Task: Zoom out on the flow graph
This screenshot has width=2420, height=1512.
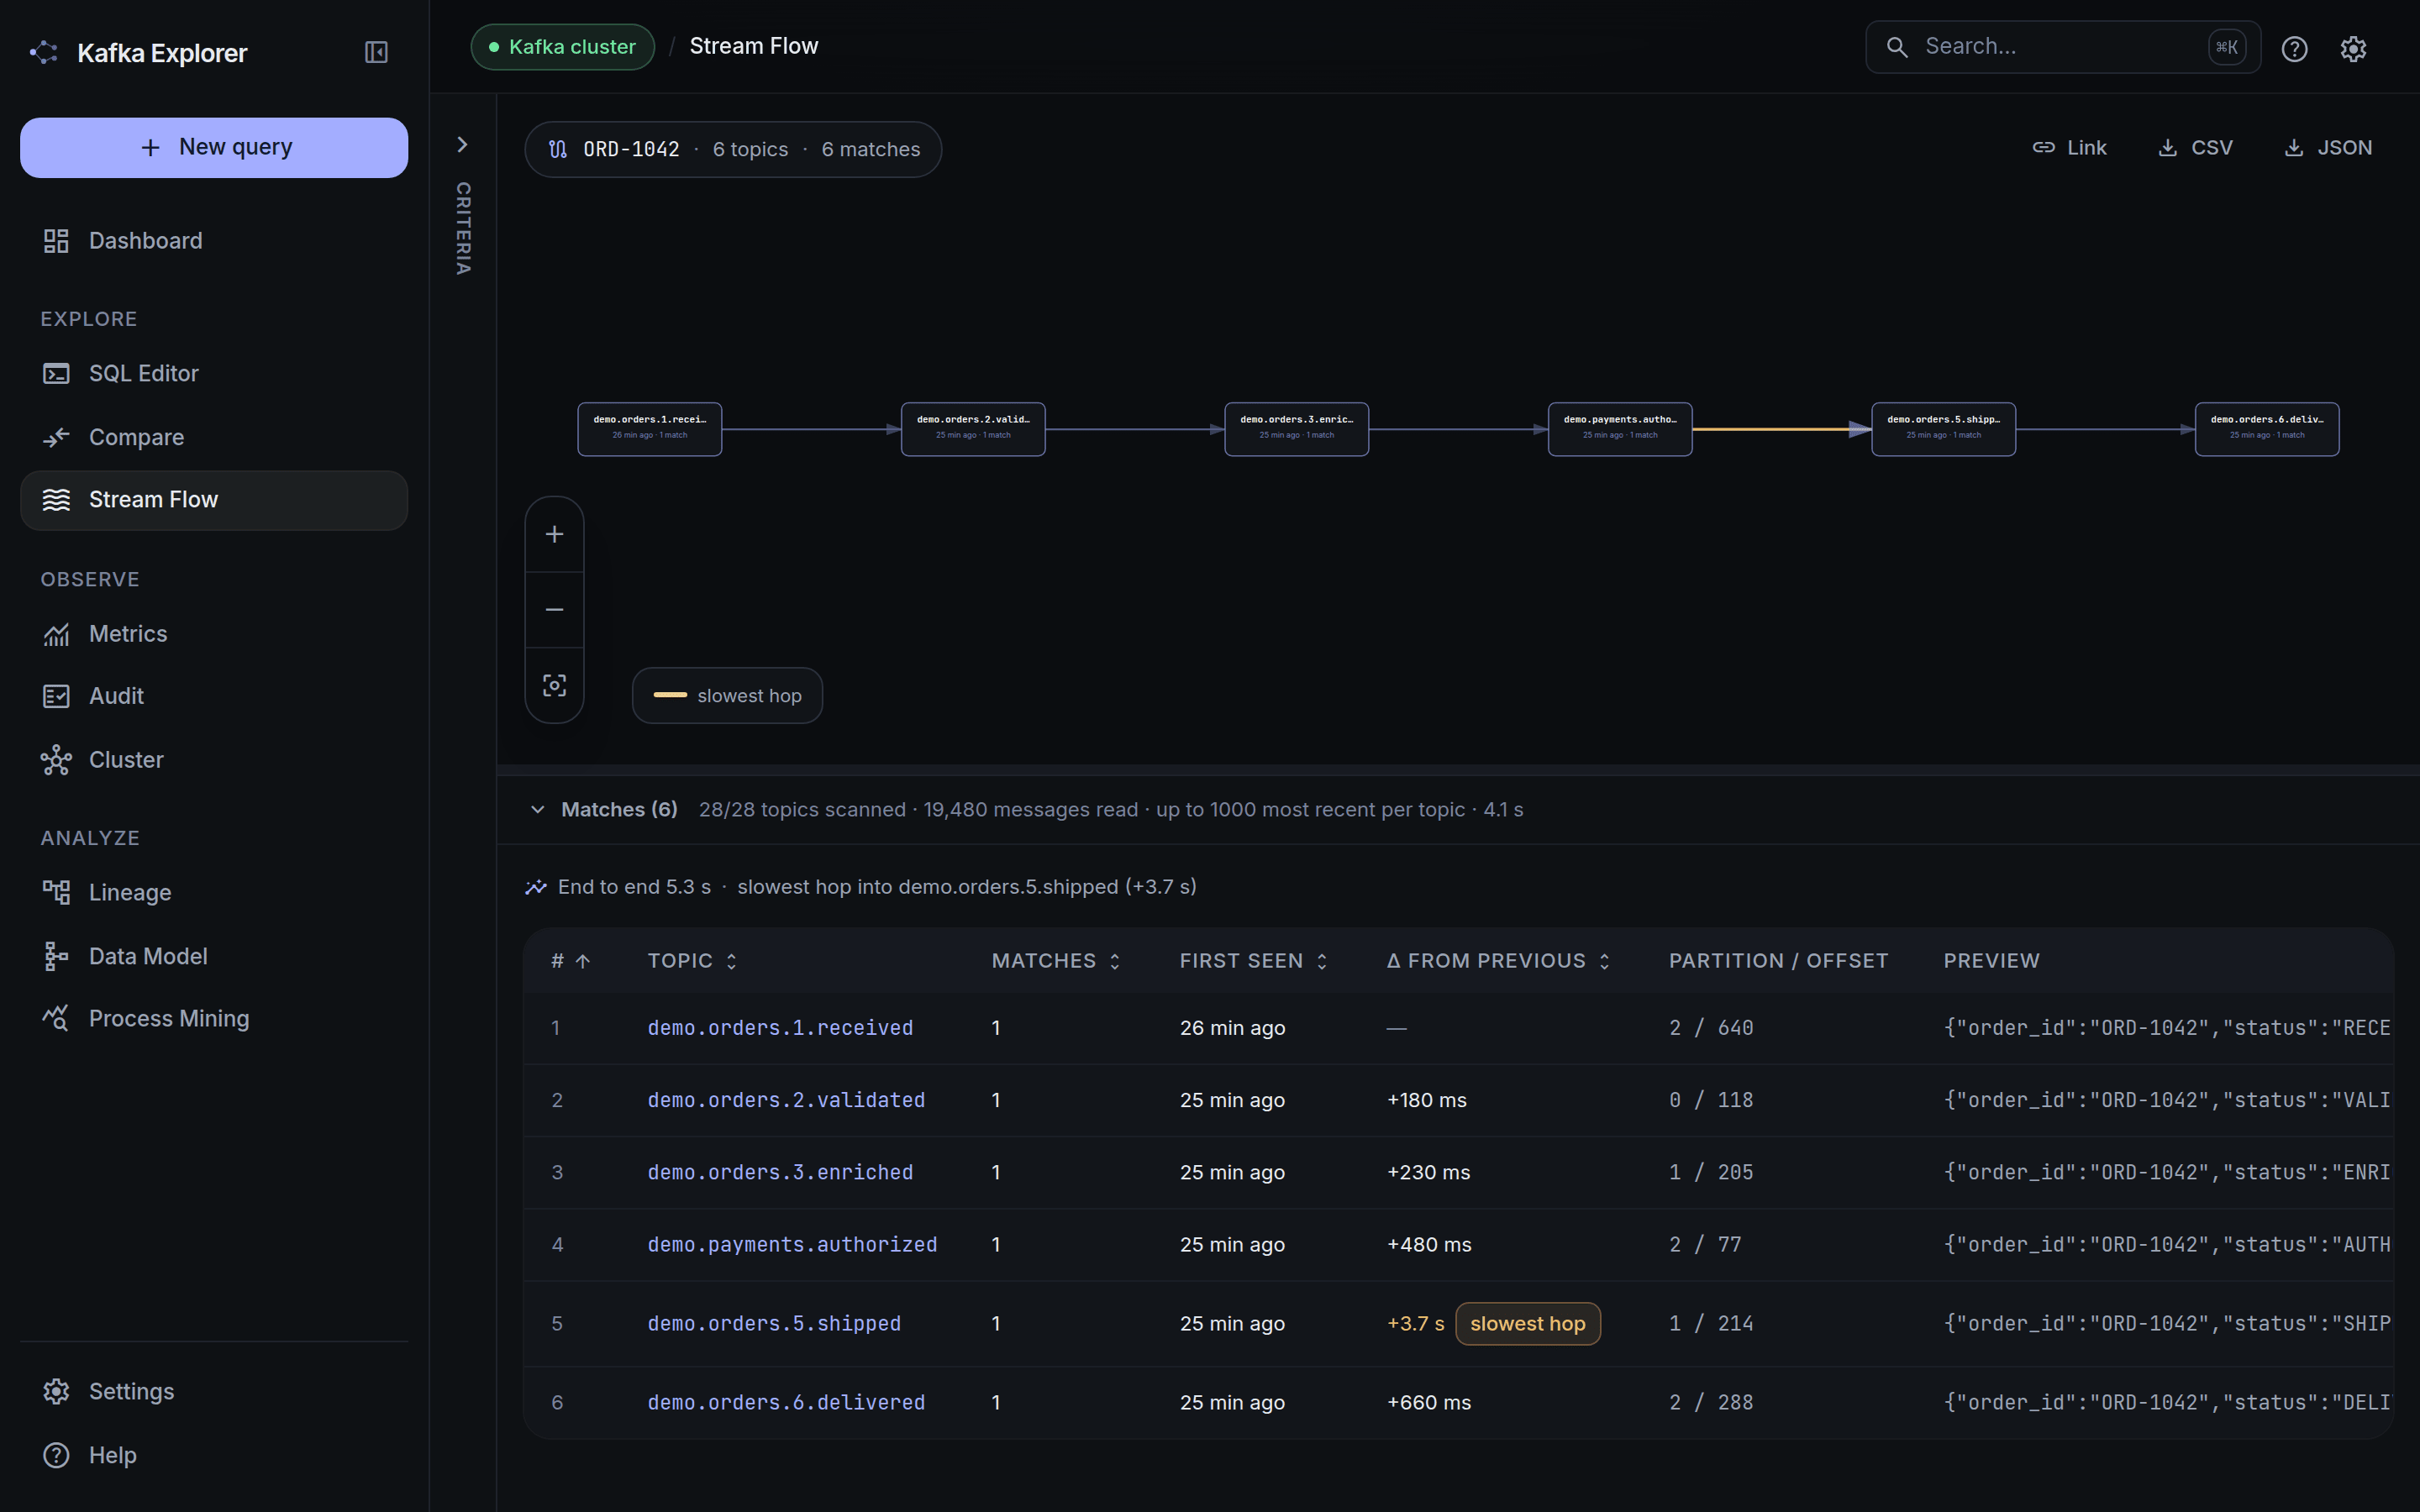Action: point(554,609)
